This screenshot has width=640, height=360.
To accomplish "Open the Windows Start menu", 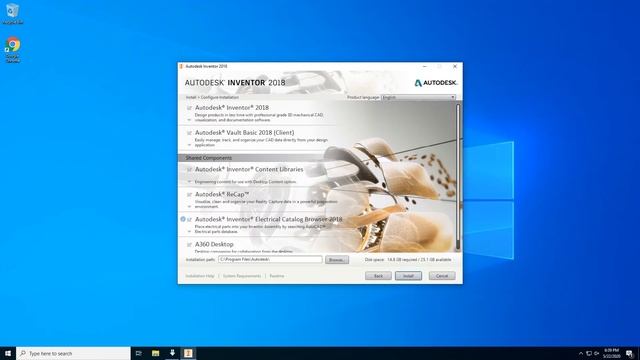I will 8,353.
